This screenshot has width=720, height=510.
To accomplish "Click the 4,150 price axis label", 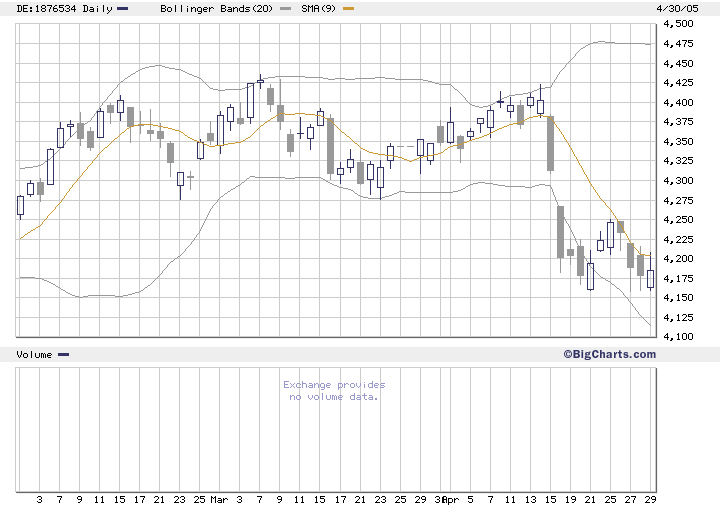I will 679,297.
